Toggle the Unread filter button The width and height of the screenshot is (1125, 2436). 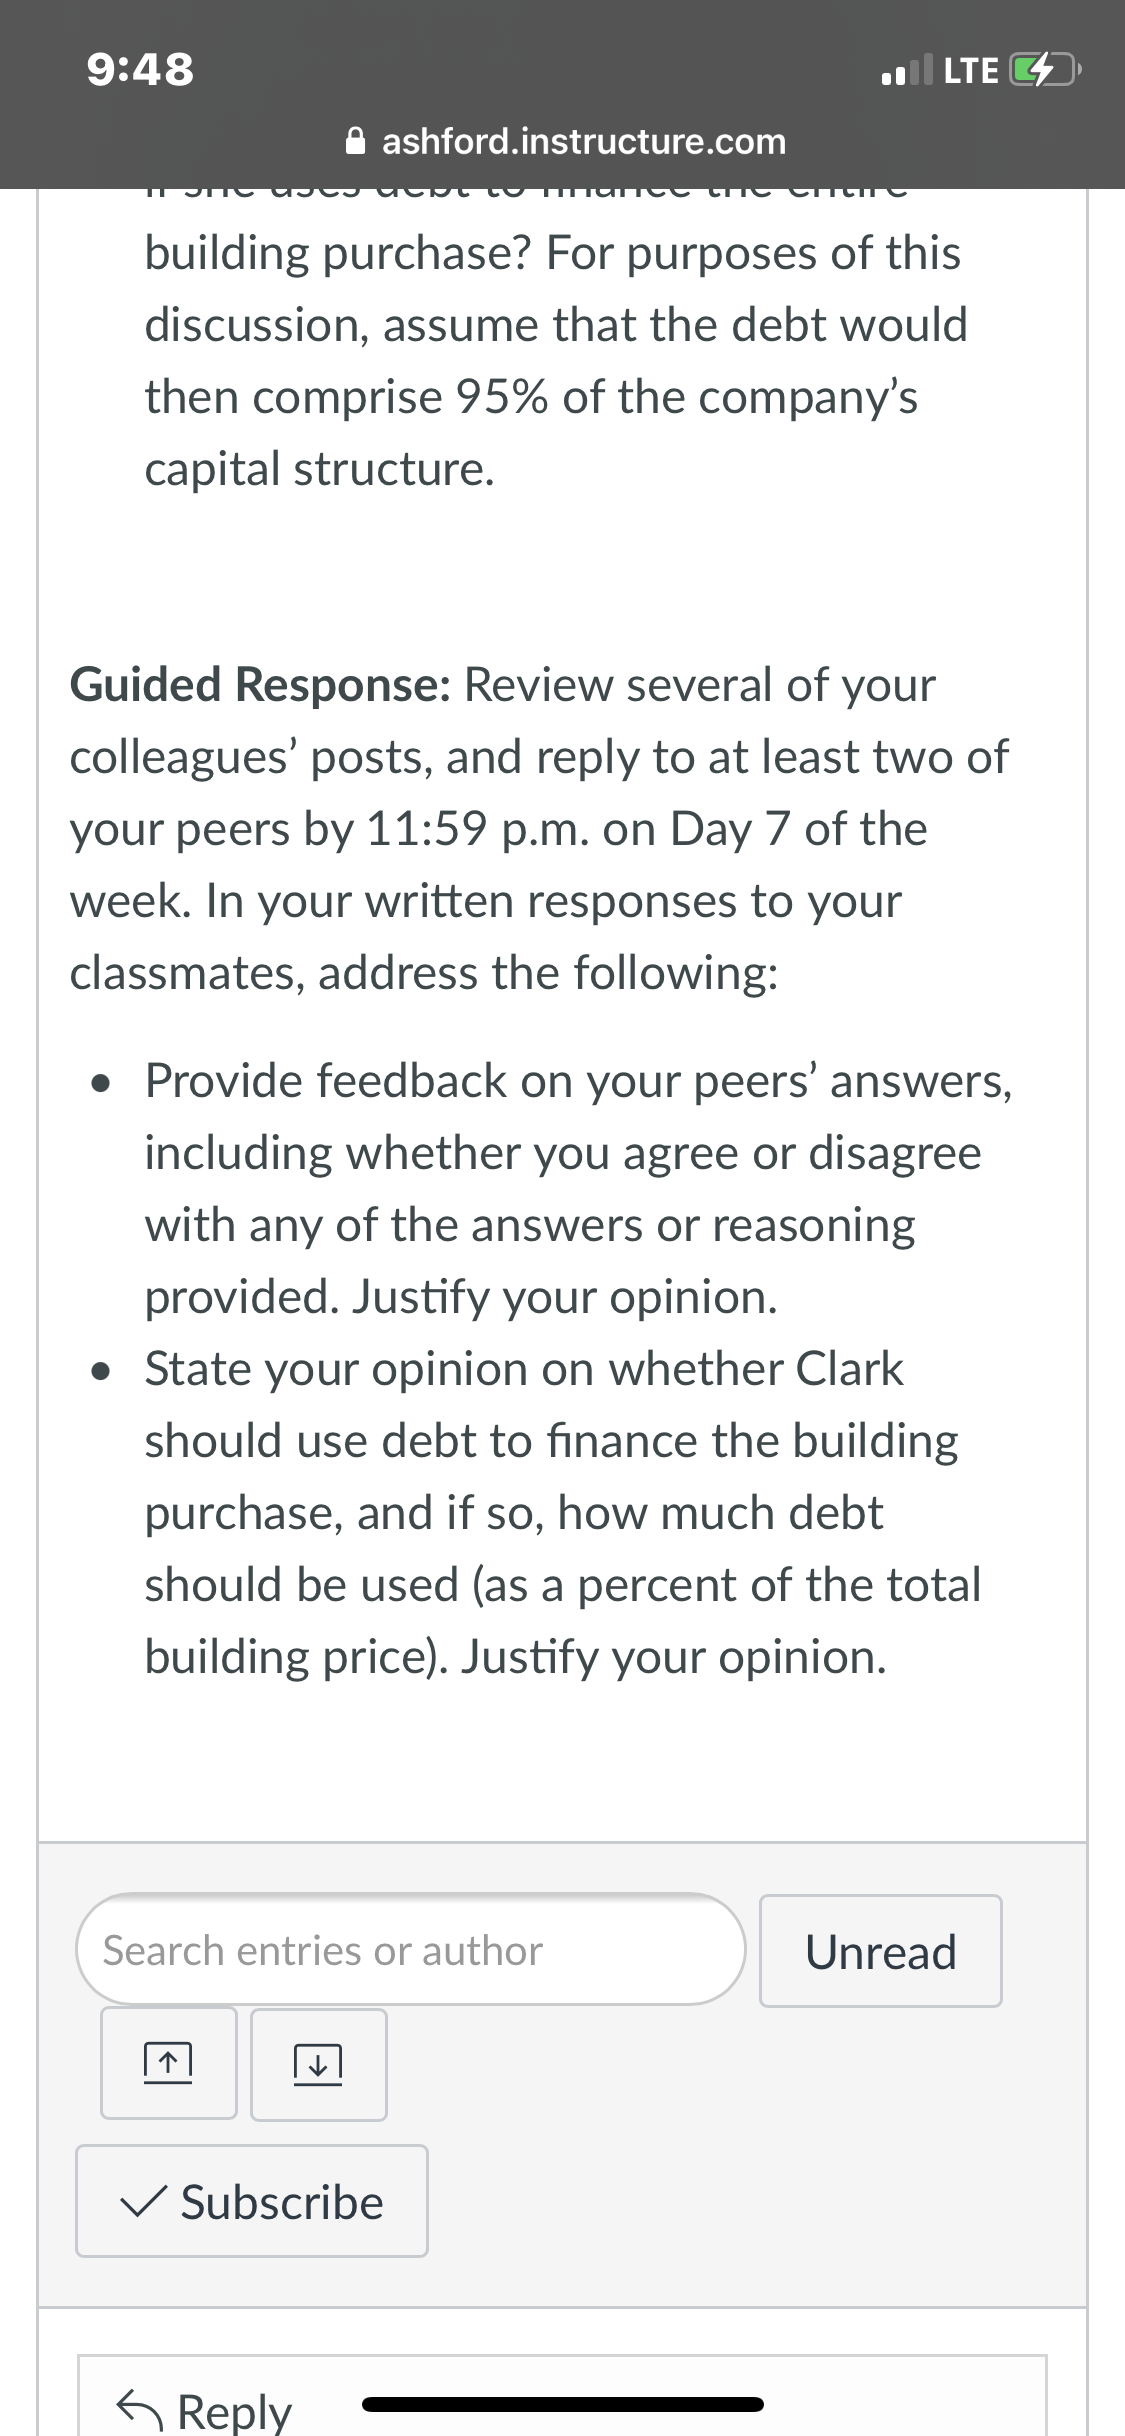[881, 1951]
